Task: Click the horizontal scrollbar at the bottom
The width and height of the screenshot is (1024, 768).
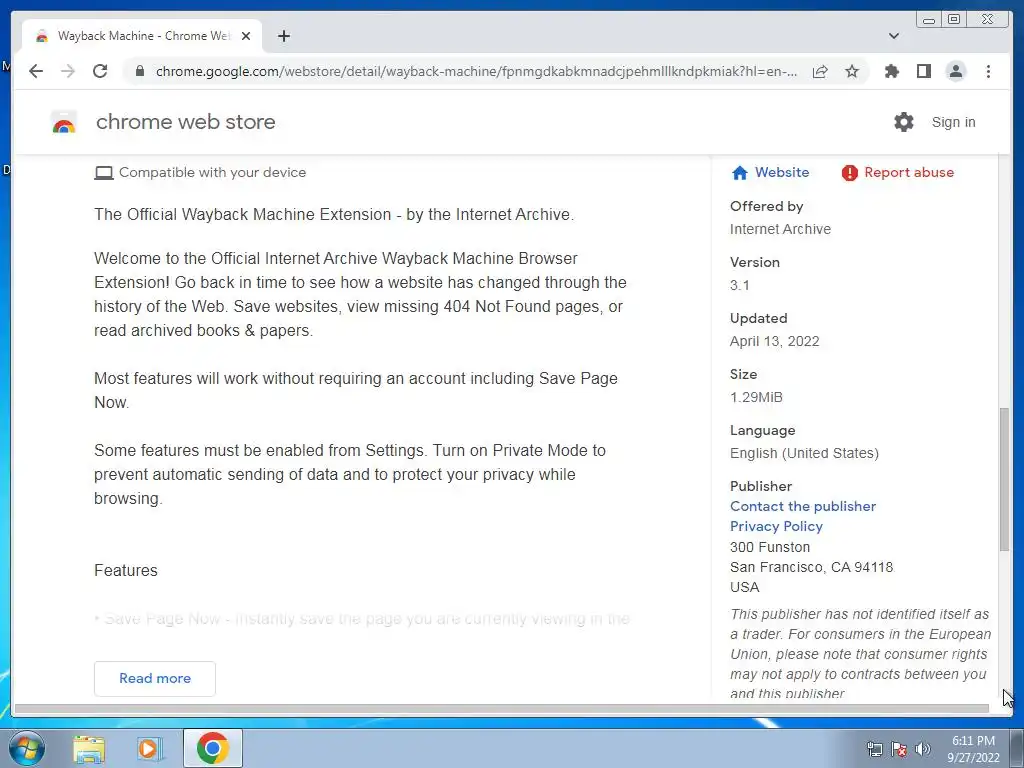Action: (502, 709)
